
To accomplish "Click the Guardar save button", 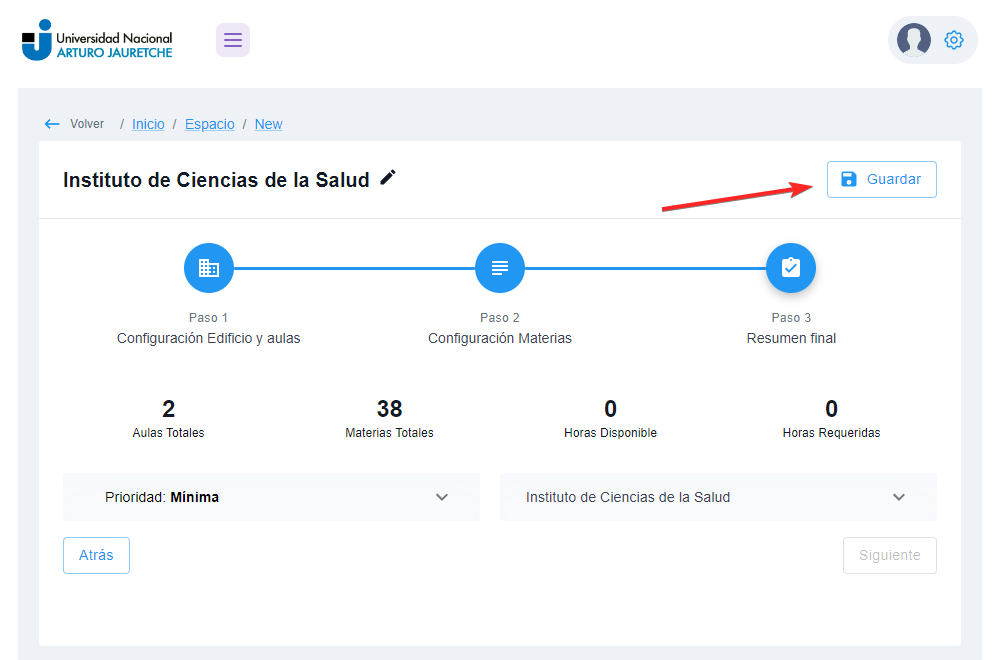I will 881,179.
